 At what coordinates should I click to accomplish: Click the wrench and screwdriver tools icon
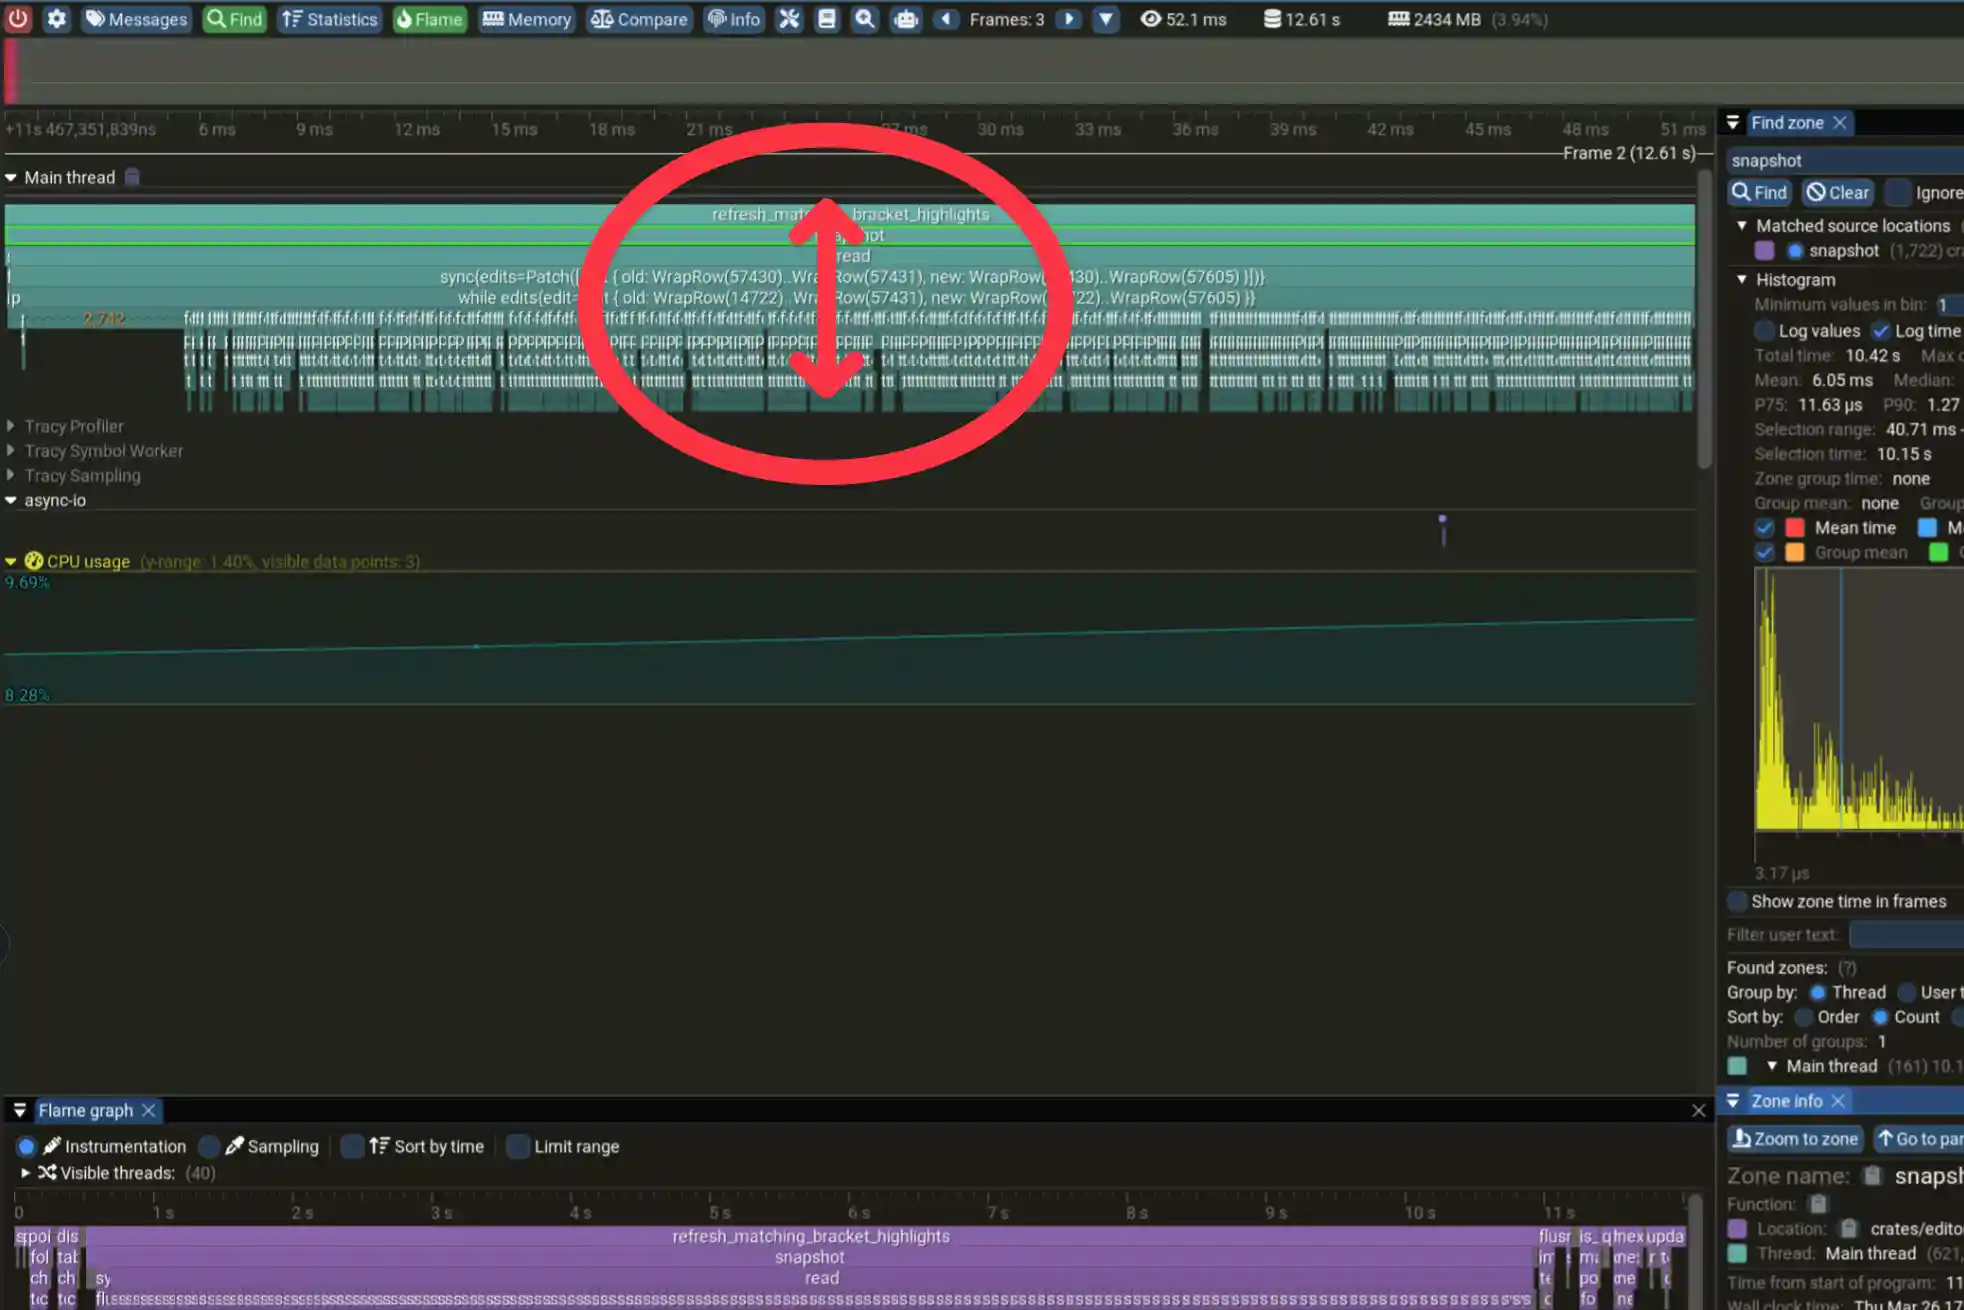coord(789,19)
